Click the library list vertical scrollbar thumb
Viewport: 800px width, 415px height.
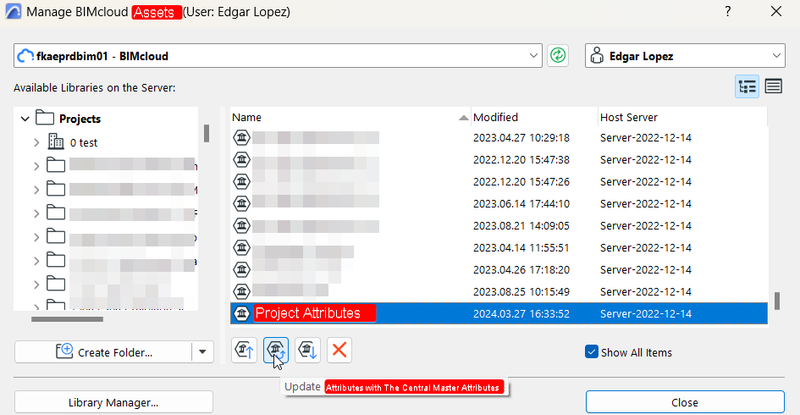pos(777,301)
